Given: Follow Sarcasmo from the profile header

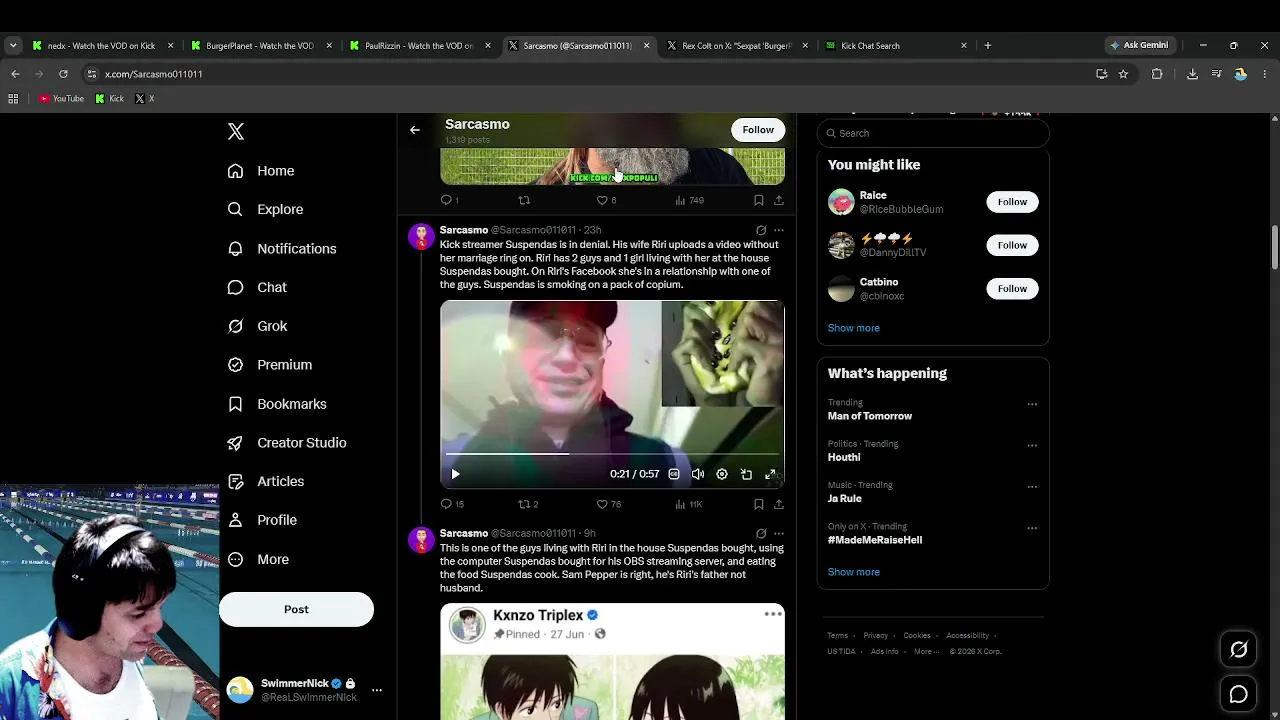Looking at the screenshot, I should pyautogui.click(x=758, y=130).
